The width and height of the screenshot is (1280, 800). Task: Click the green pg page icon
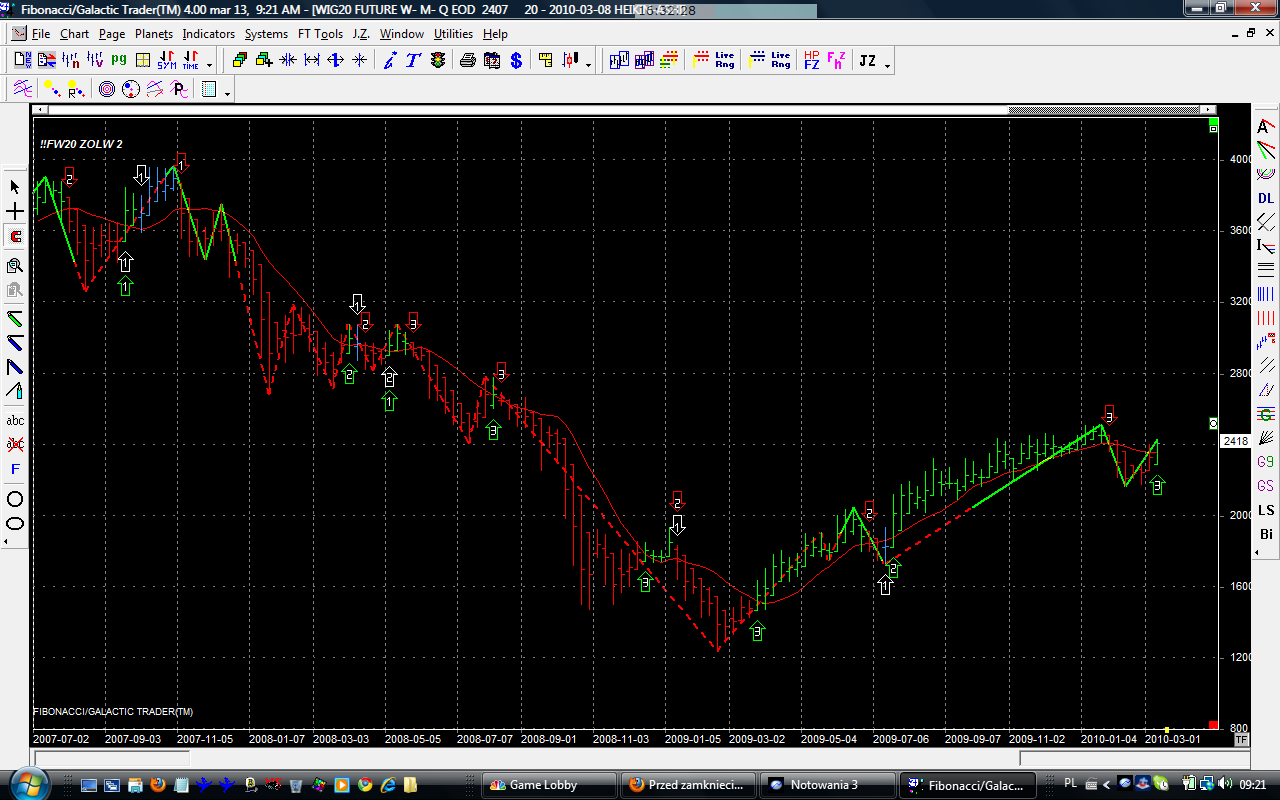pos(119,61)
